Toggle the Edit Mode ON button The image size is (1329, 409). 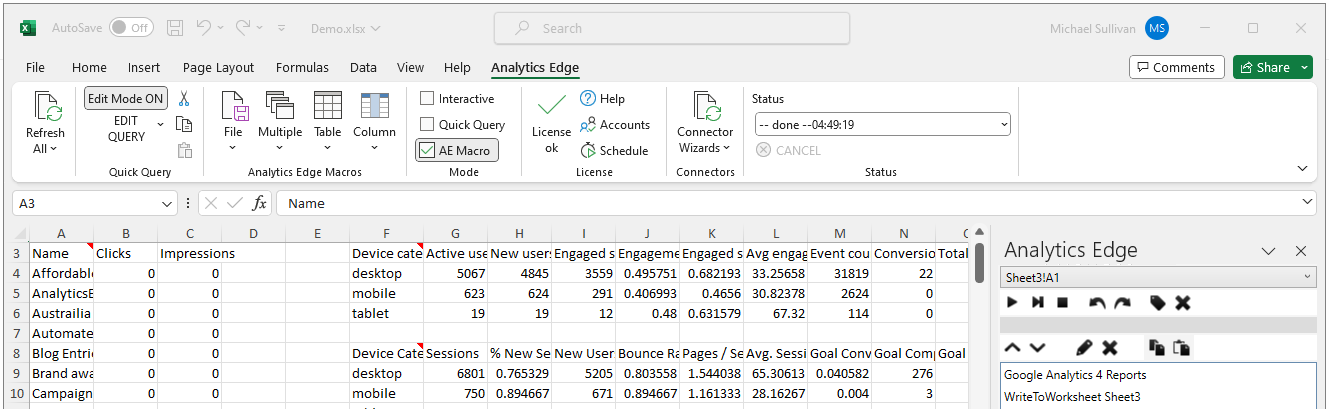(125, 98)
